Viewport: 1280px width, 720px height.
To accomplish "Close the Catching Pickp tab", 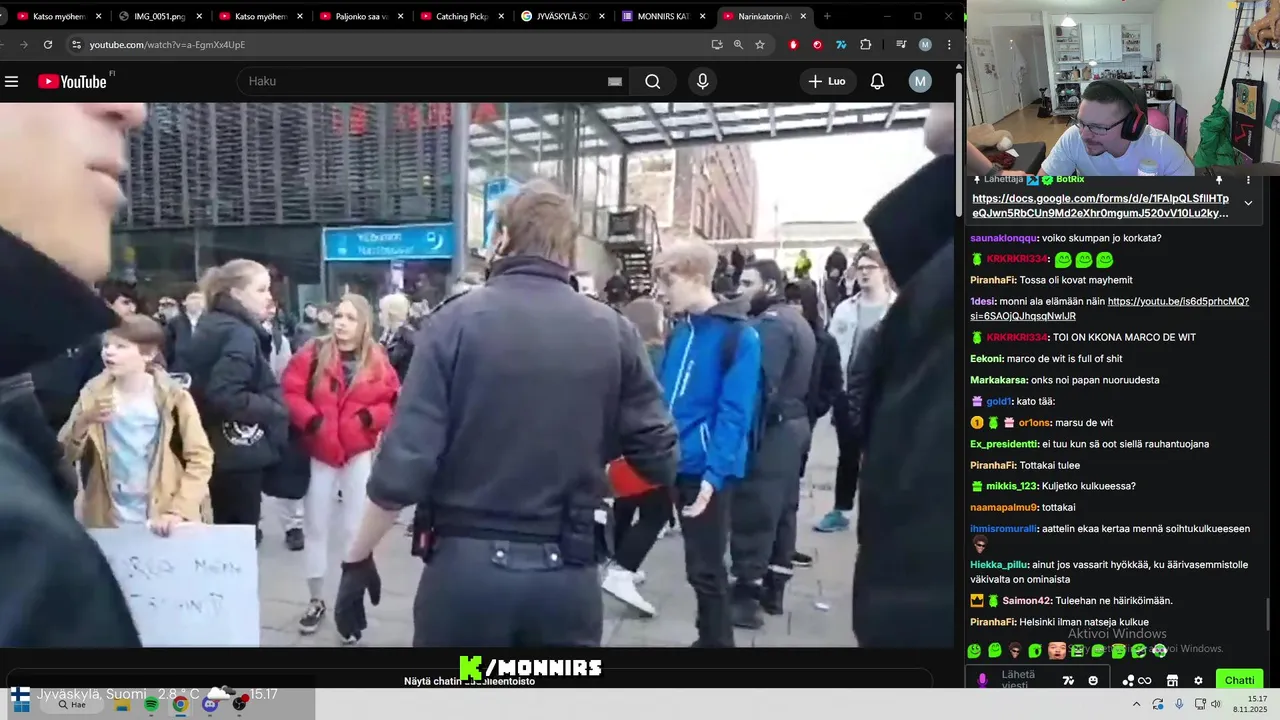I will [502, 16].
